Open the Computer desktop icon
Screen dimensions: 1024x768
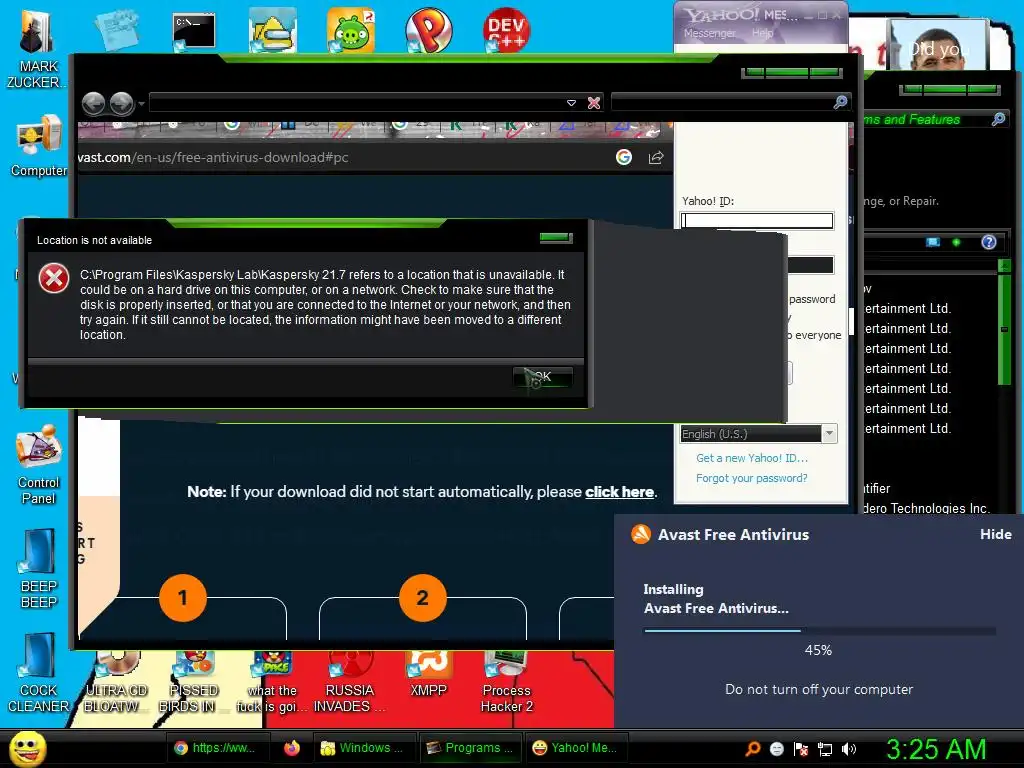pos(39,146)
